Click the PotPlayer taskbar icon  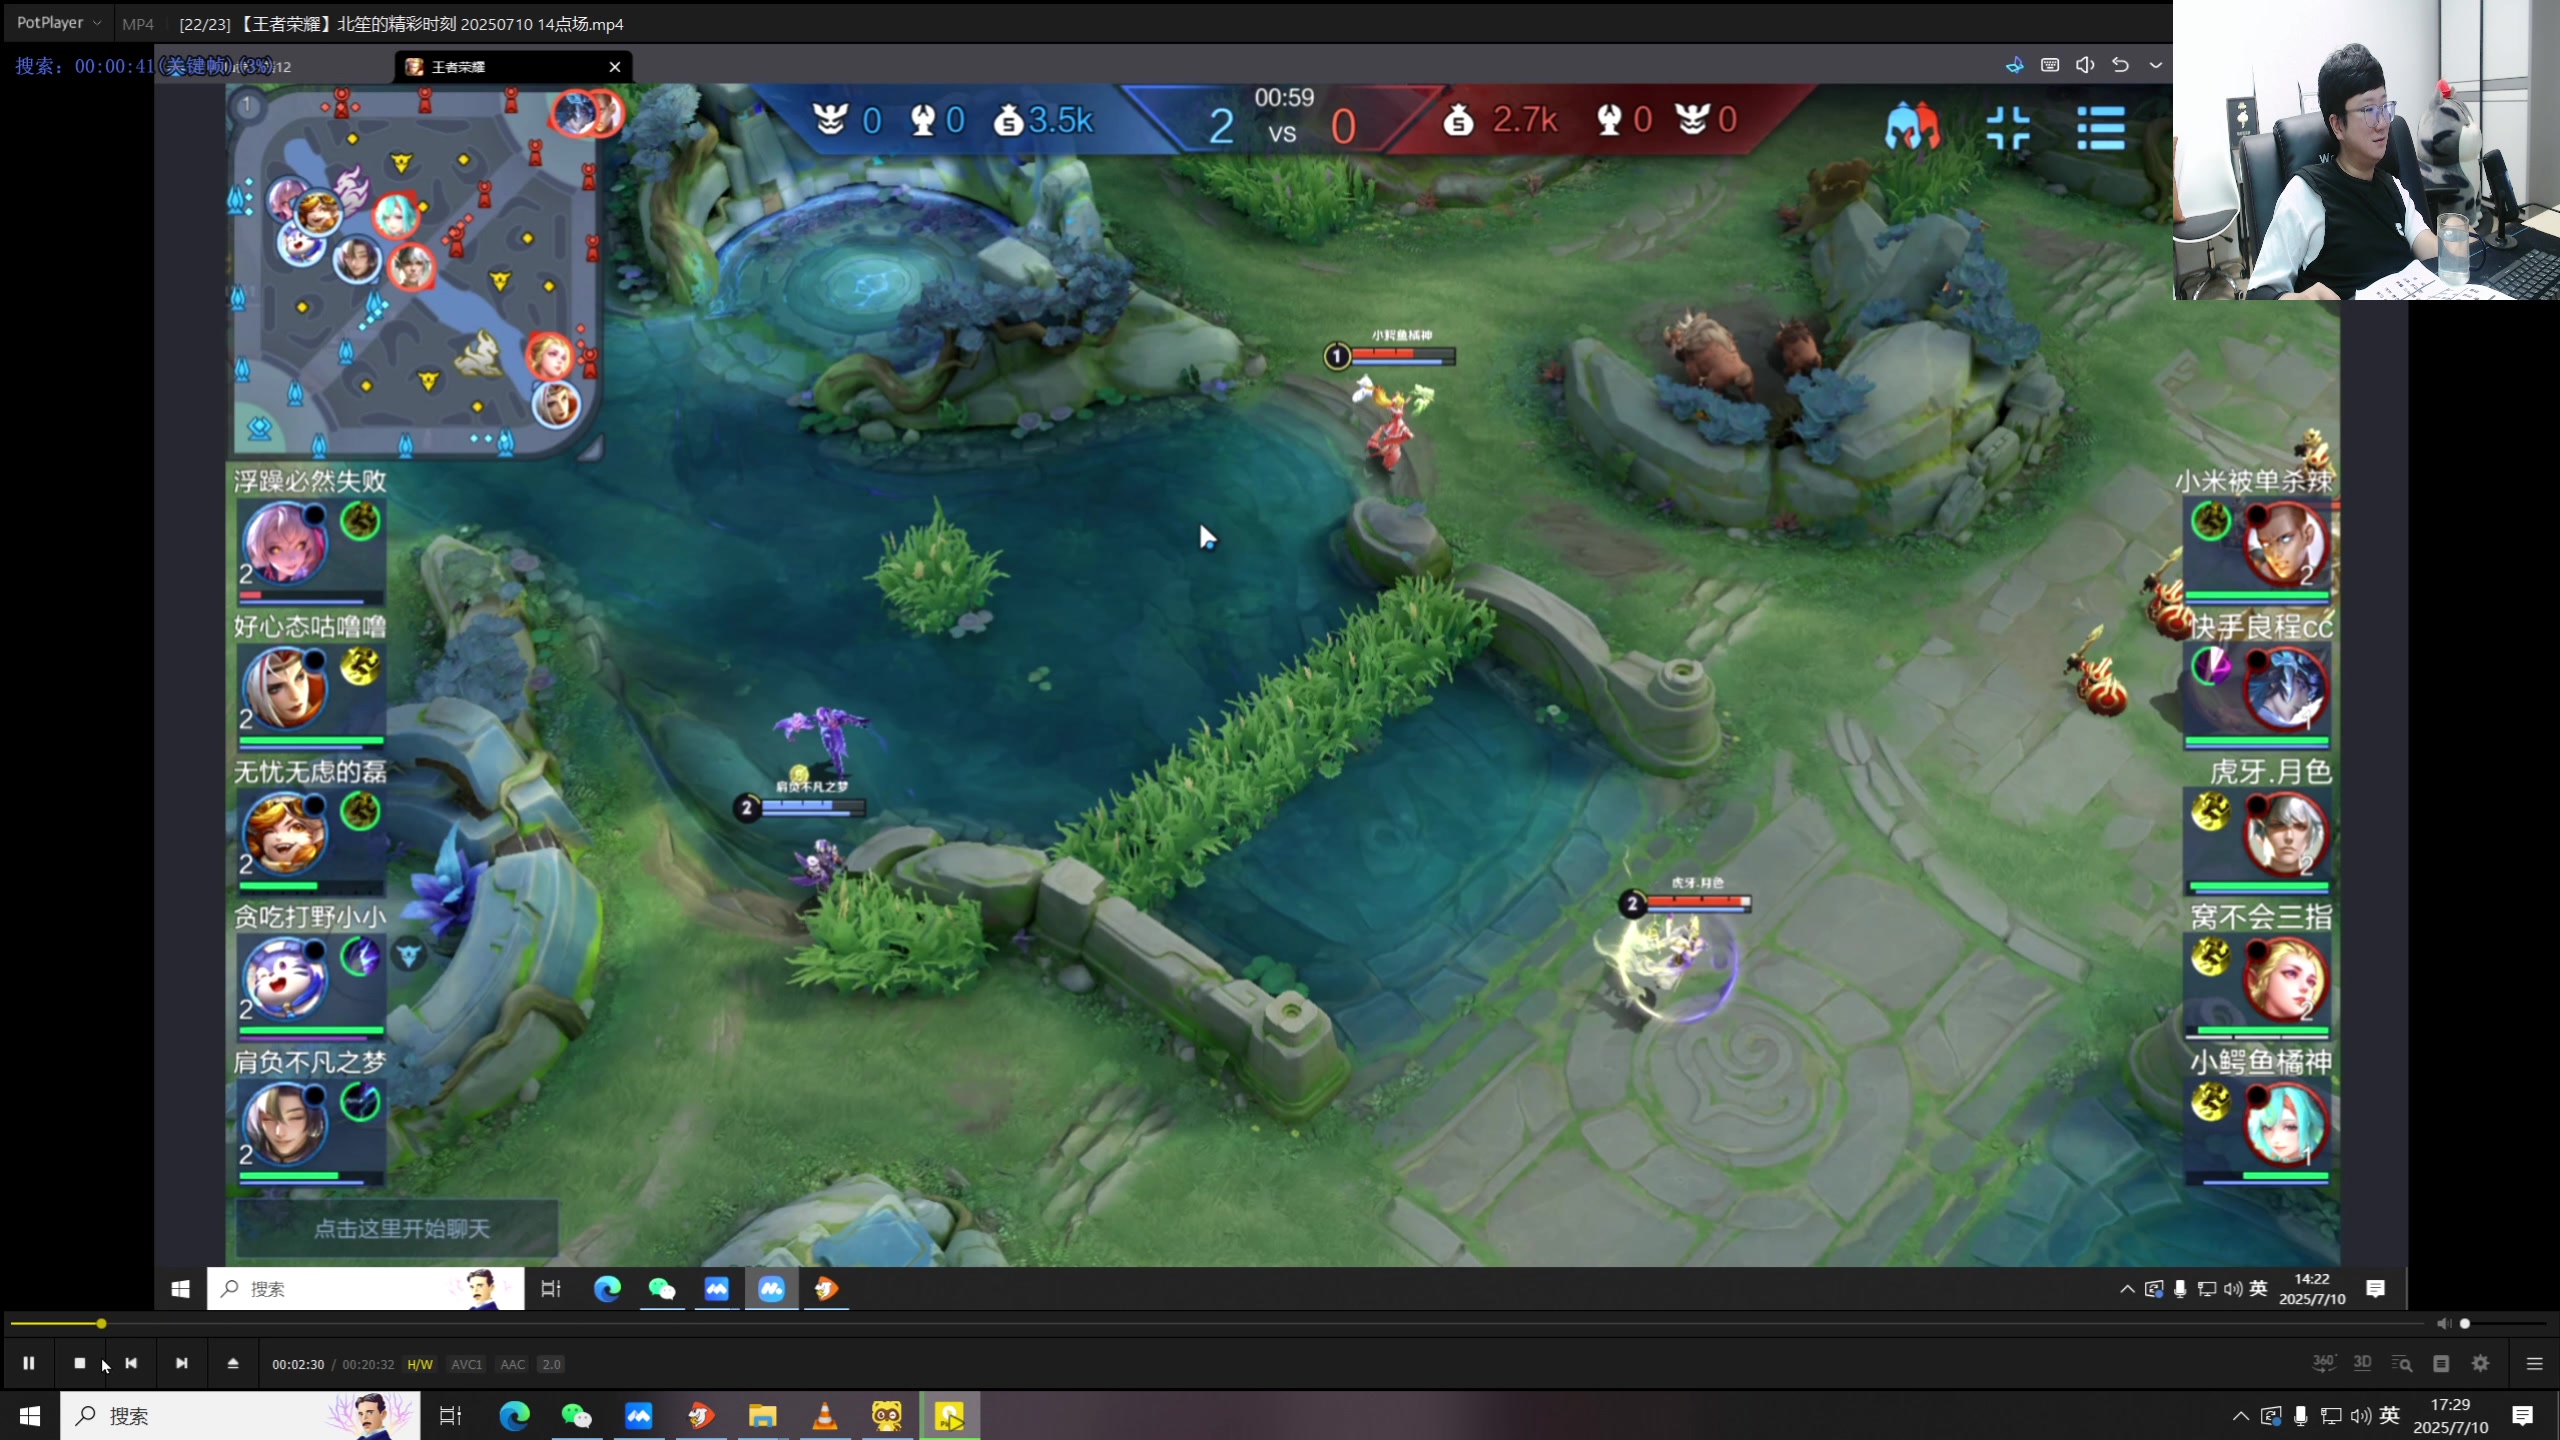949,1415
